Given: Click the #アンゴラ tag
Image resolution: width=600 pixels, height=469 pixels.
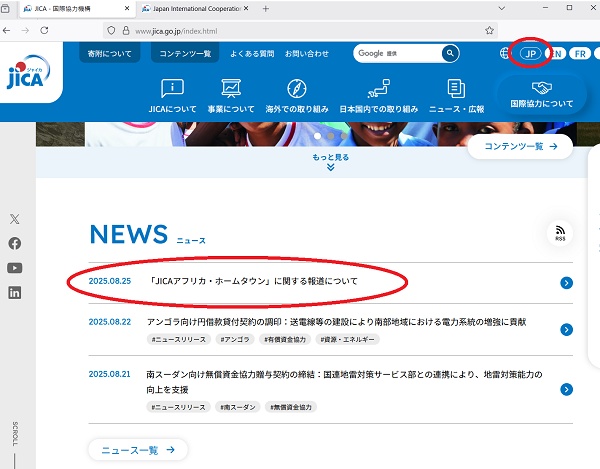Looking at the screenshot, I should point(235,339).
